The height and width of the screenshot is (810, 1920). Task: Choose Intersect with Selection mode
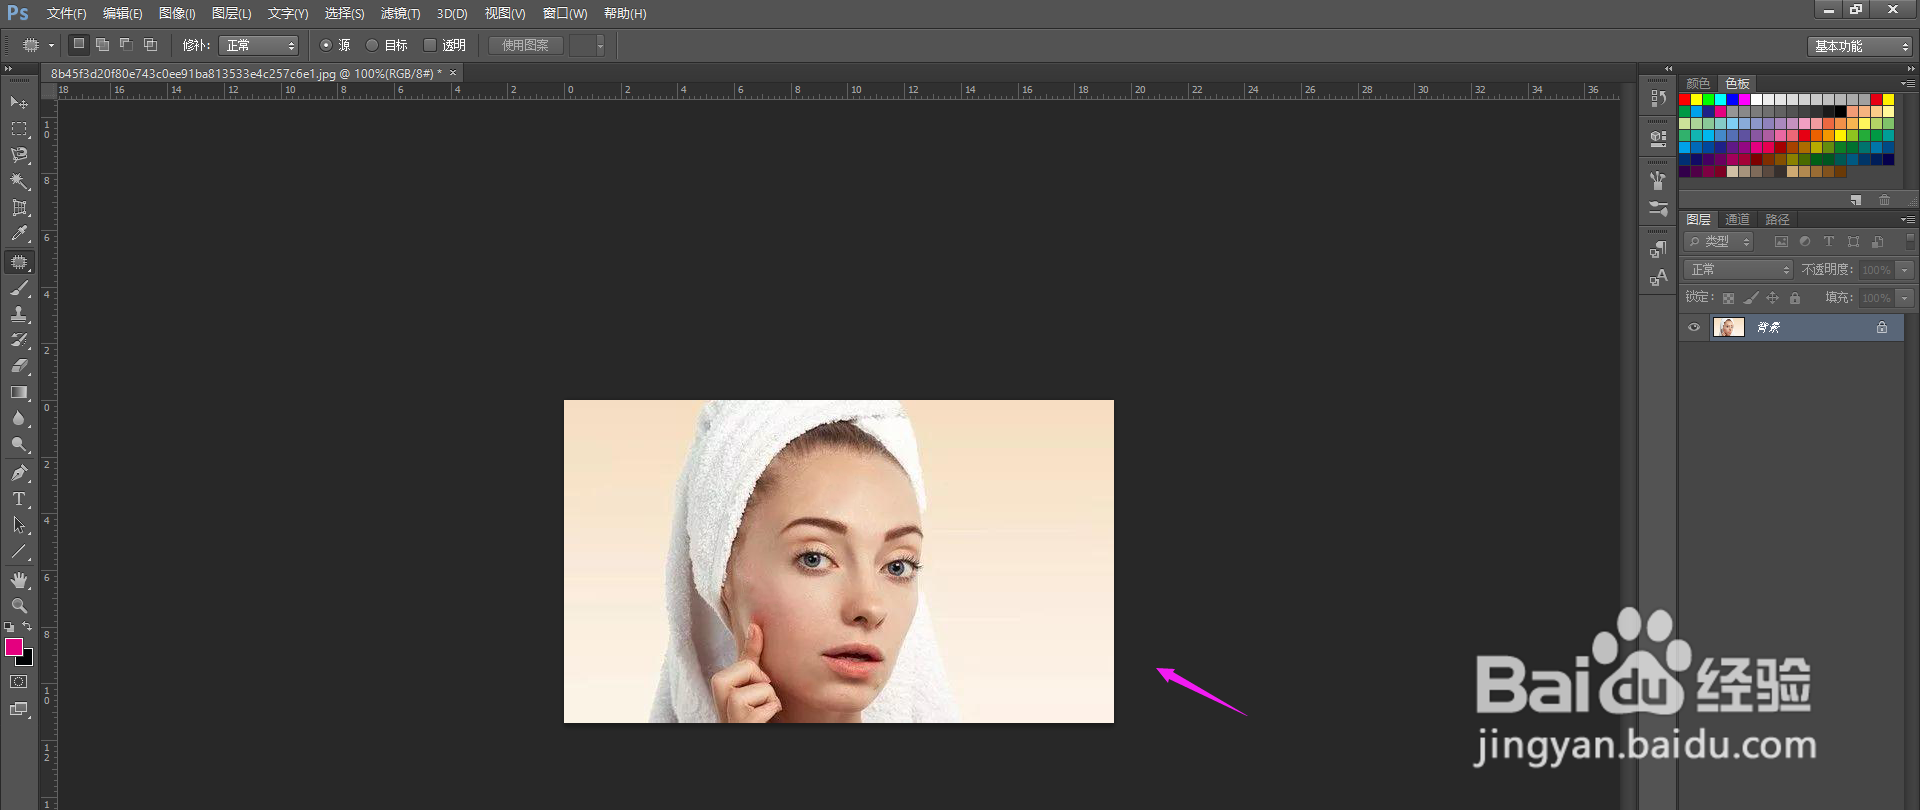click(150, 44)
